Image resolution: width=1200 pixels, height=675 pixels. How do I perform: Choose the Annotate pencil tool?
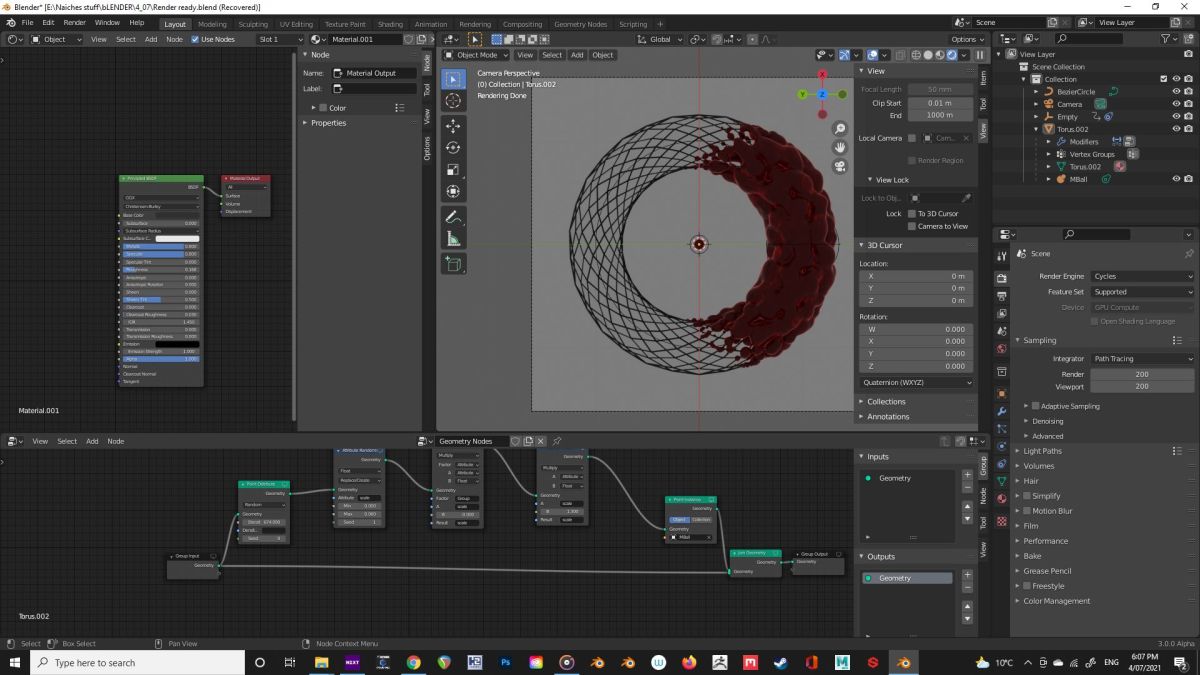click(453, 217)
